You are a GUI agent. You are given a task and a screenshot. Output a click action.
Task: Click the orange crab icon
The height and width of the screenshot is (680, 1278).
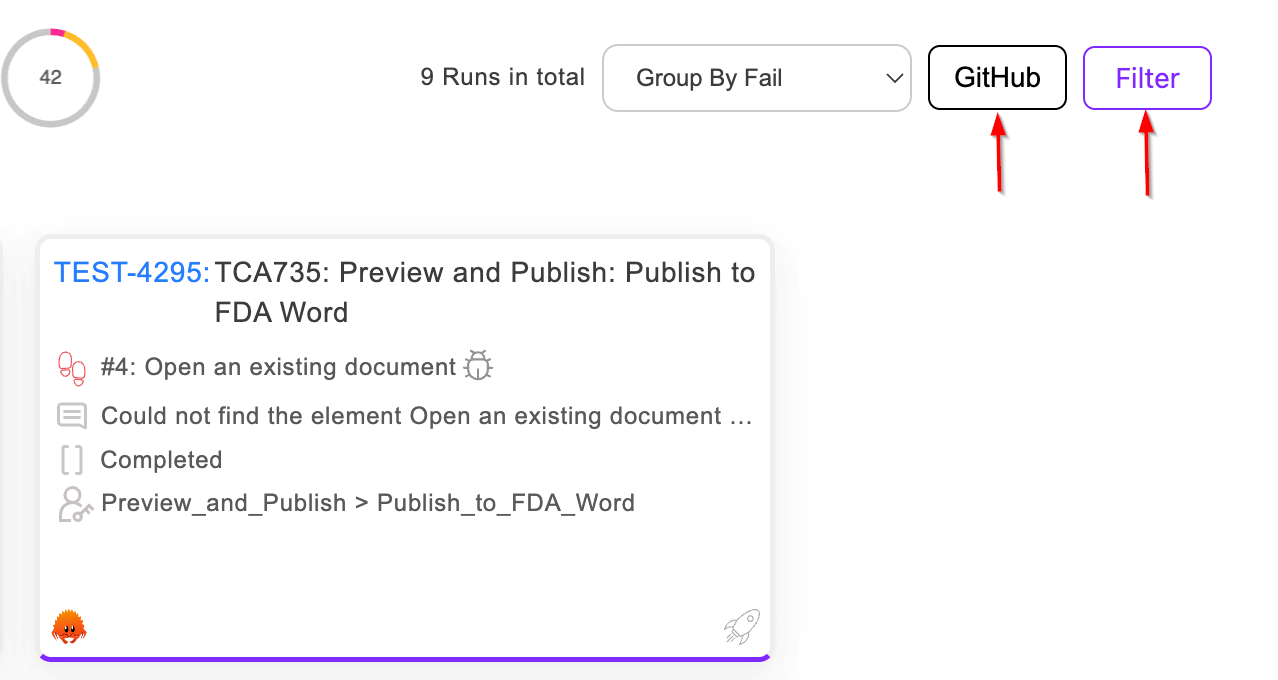point(69,627)
